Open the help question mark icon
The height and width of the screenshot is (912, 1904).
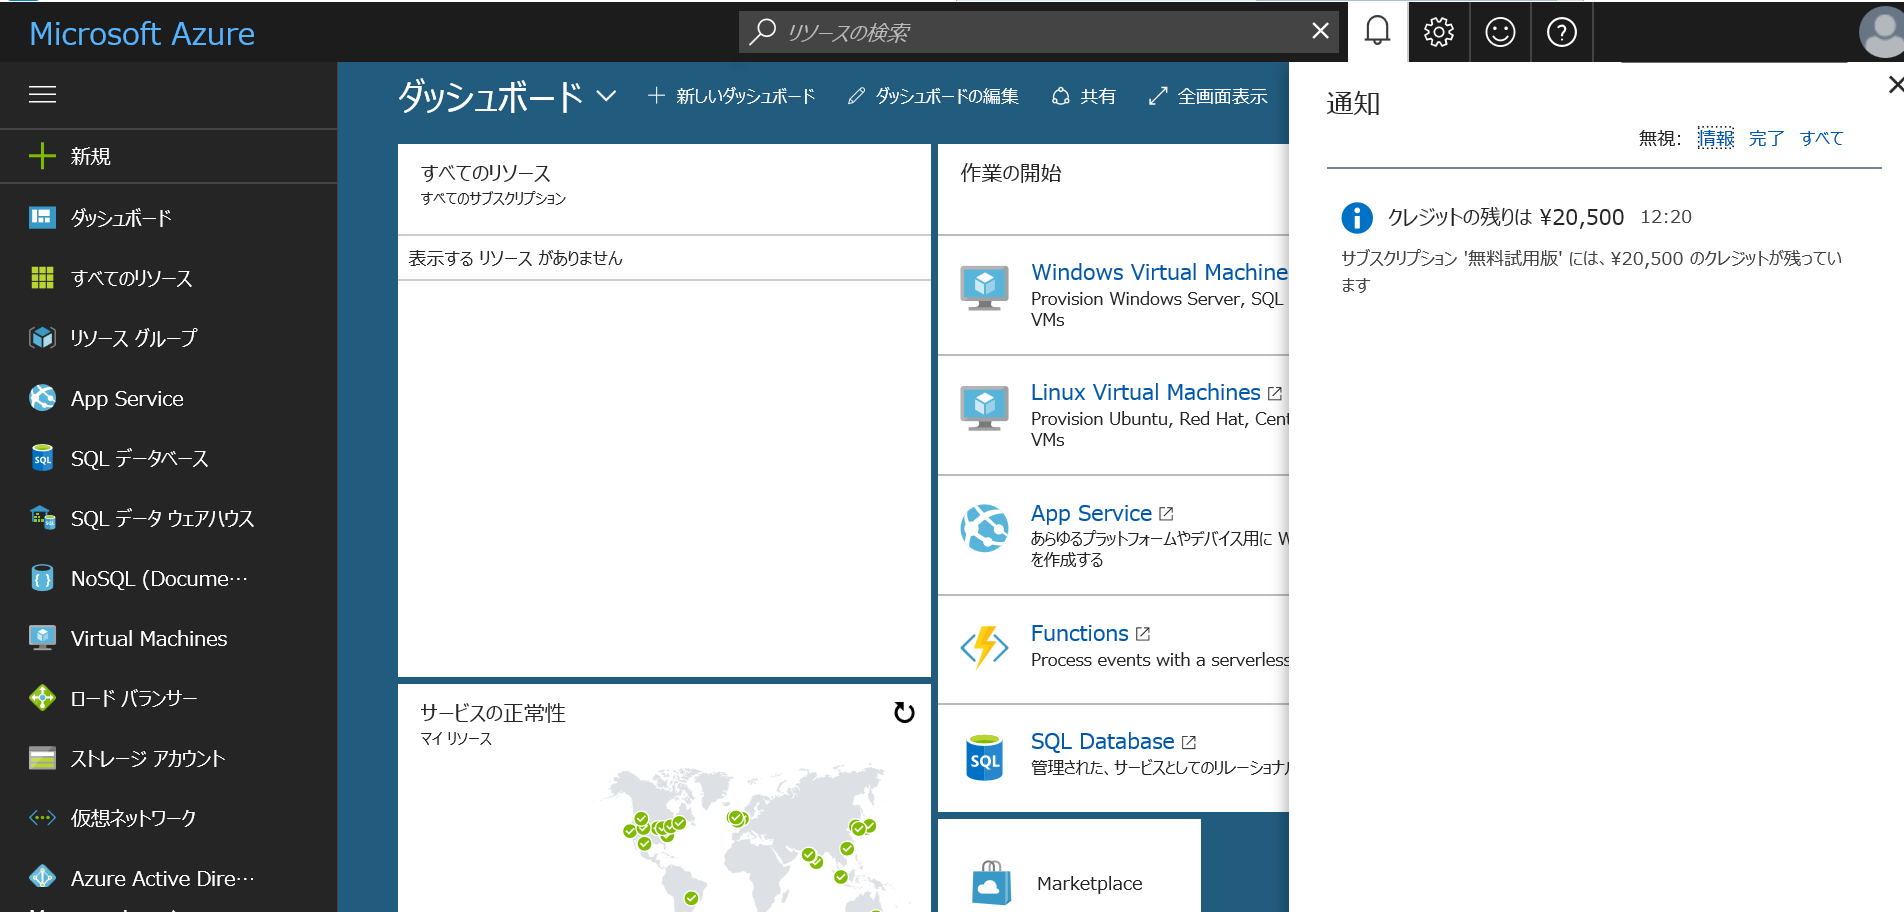[x=1561, y=32]
